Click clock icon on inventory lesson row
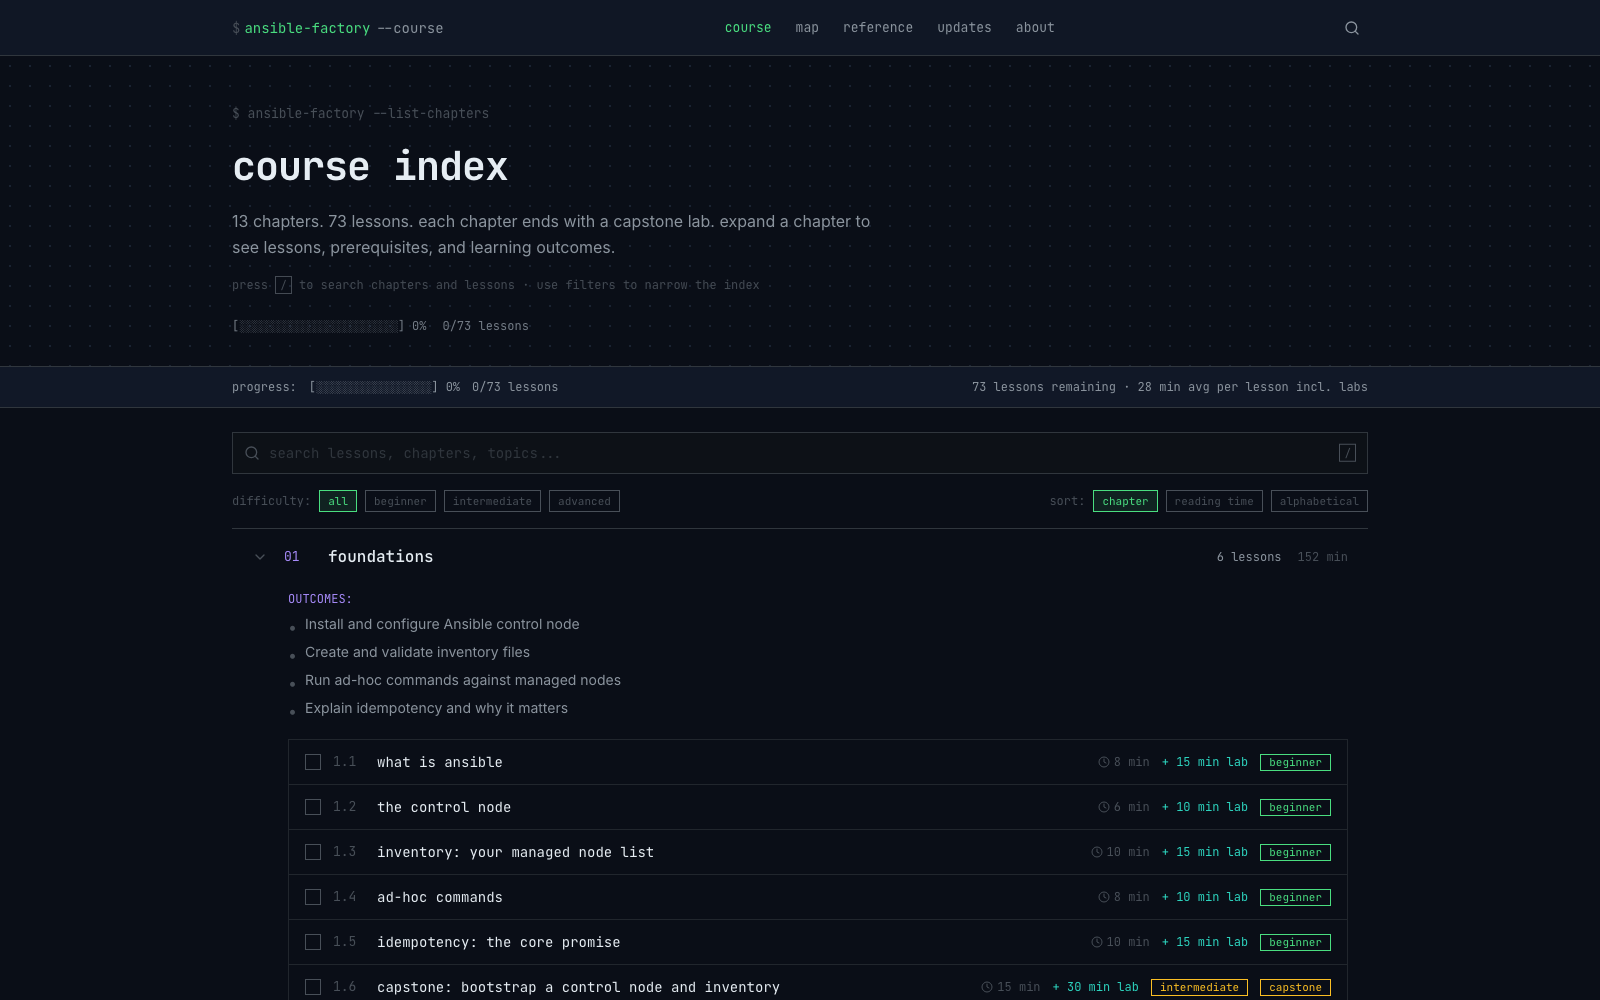The width and height of the screenshot is (1600, 1000). point(1097,852)
